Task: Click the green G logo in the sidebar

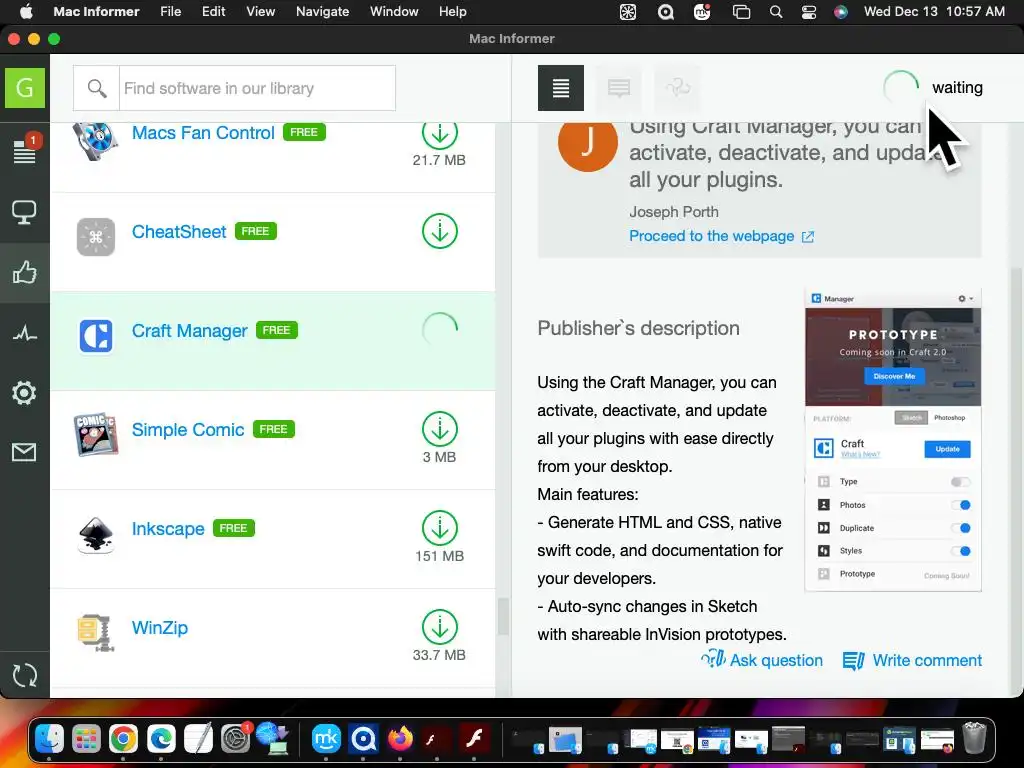Action: pos(25,88)
